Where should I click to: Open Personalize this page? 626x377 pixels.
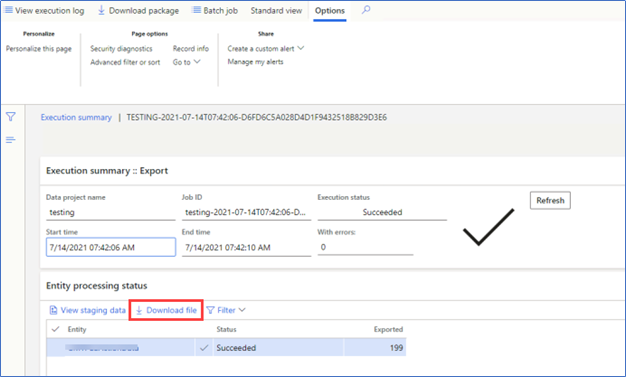click(x=39, y=49)
